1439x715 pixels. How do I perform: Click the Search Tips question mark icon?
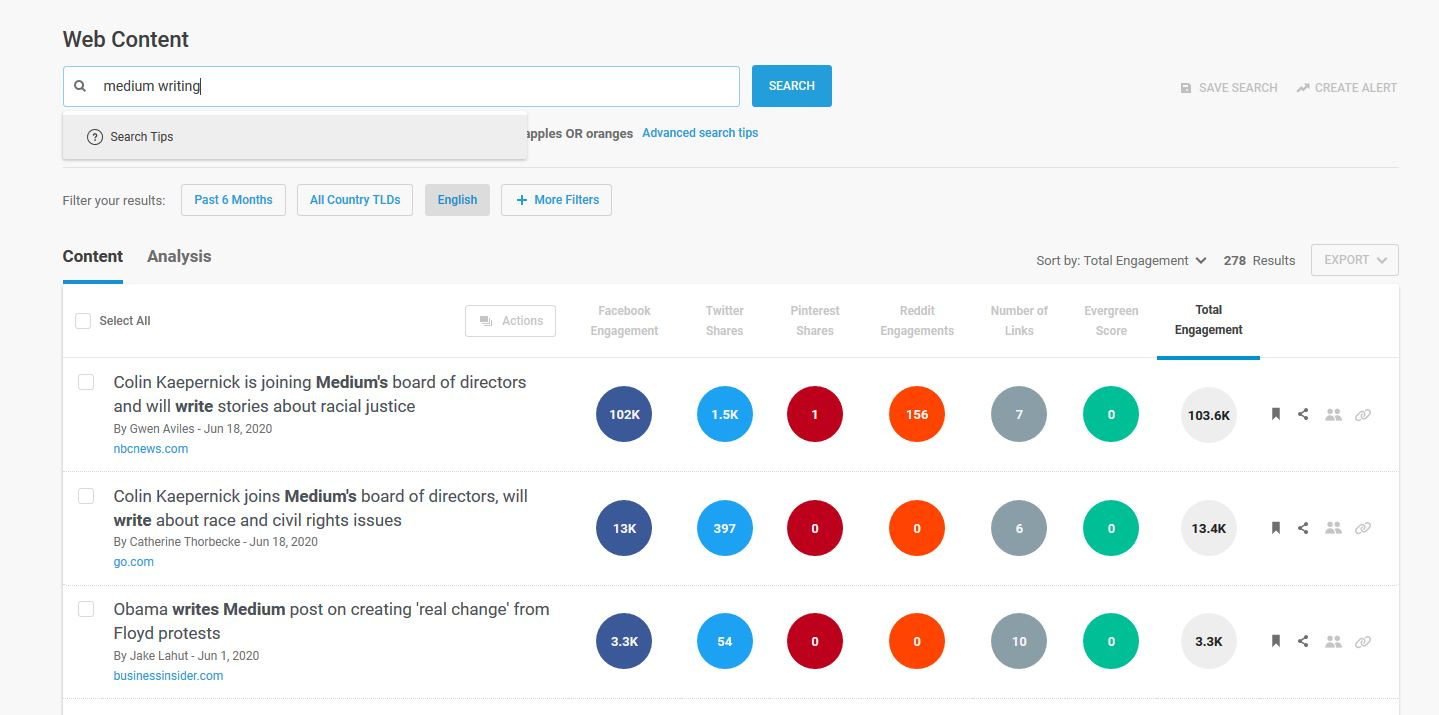tap(95, 137)
